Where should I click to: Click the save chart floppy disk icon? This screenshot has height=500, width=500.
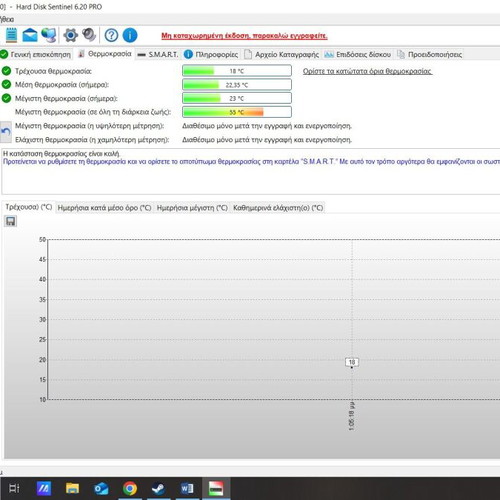pyautogui.click(x=11, y=221)
